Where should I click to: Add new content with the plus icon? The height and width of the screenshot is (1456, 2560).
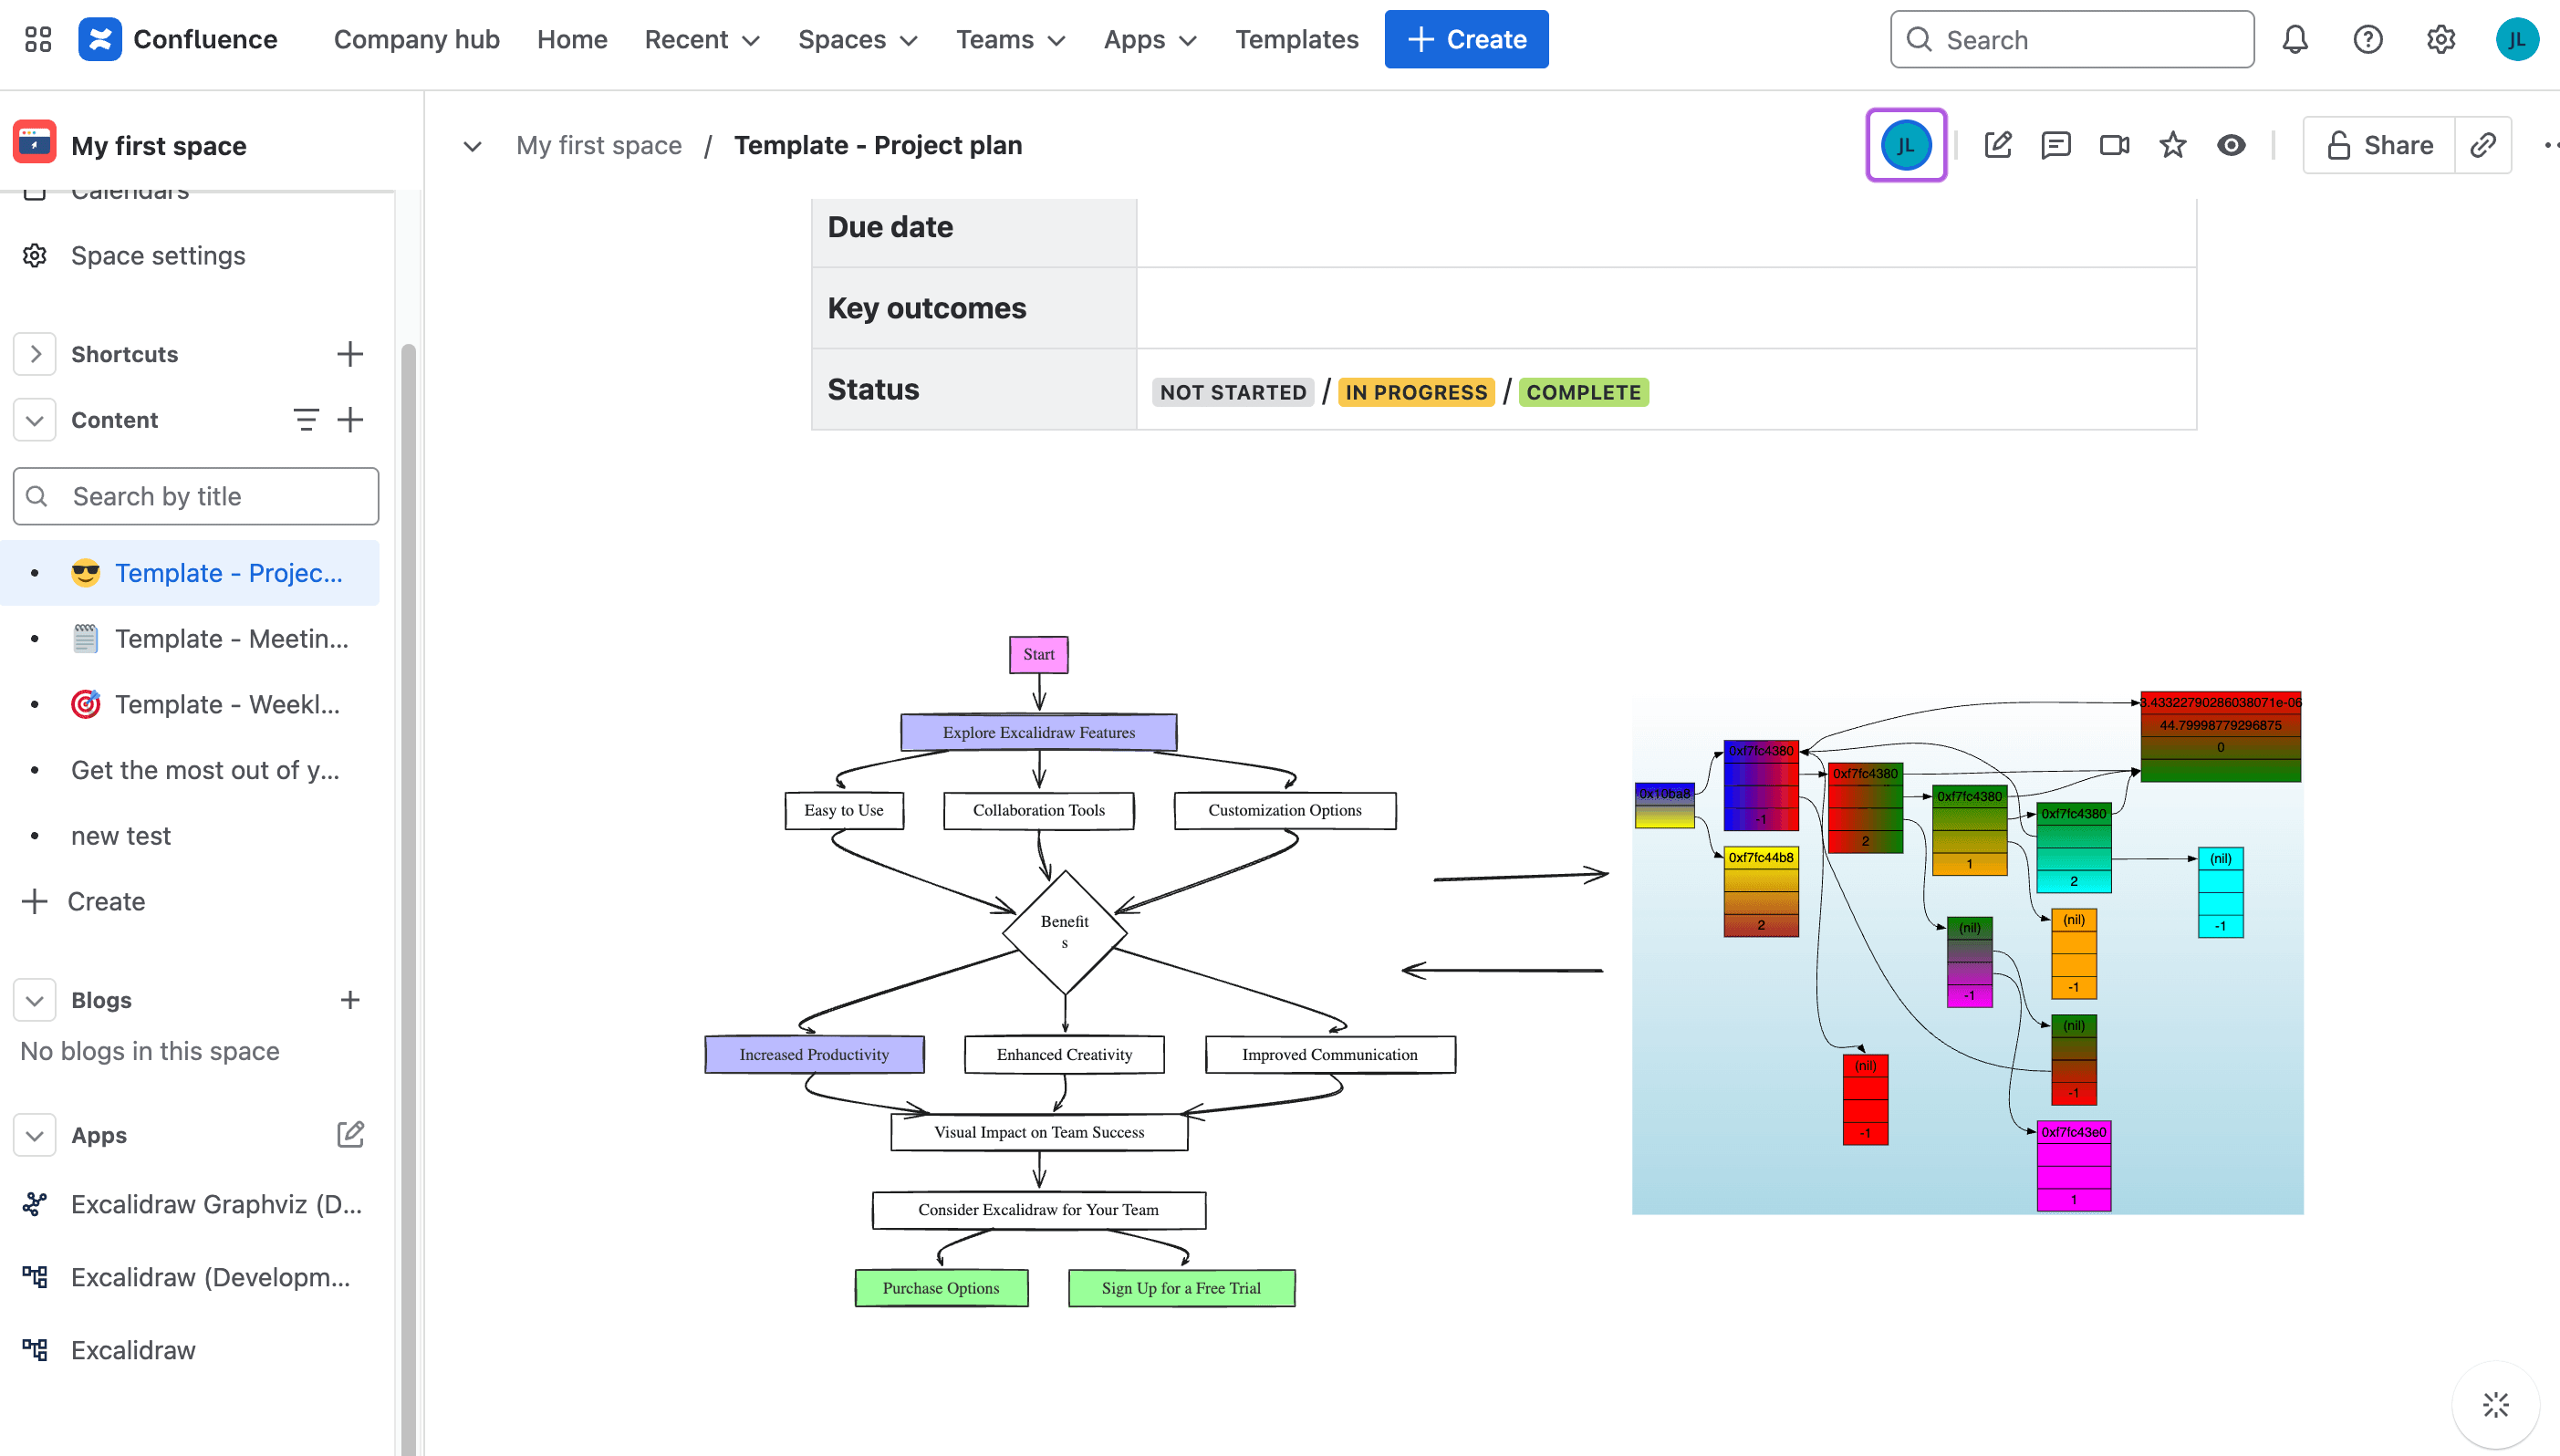[x=350, y=420]
